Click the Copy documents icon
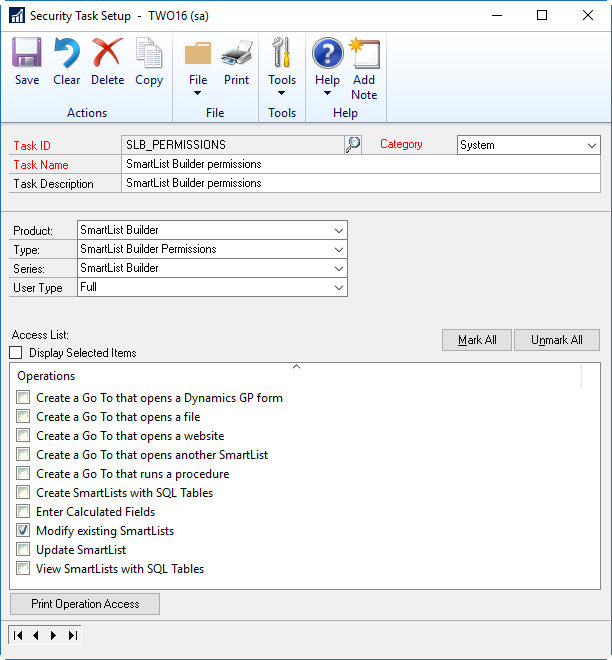612x660 pixels. 149,53
